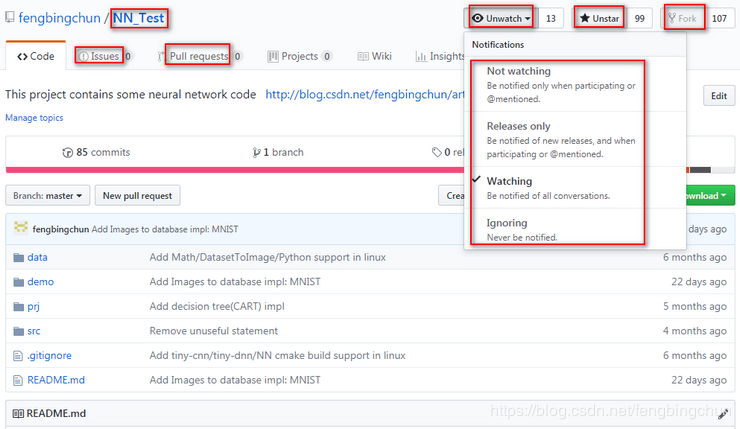Open commit Add tiny-cnn/tiny-dnn/NN cmake build support
This screenshot has height=429, width=740.
tap(278, 355)
